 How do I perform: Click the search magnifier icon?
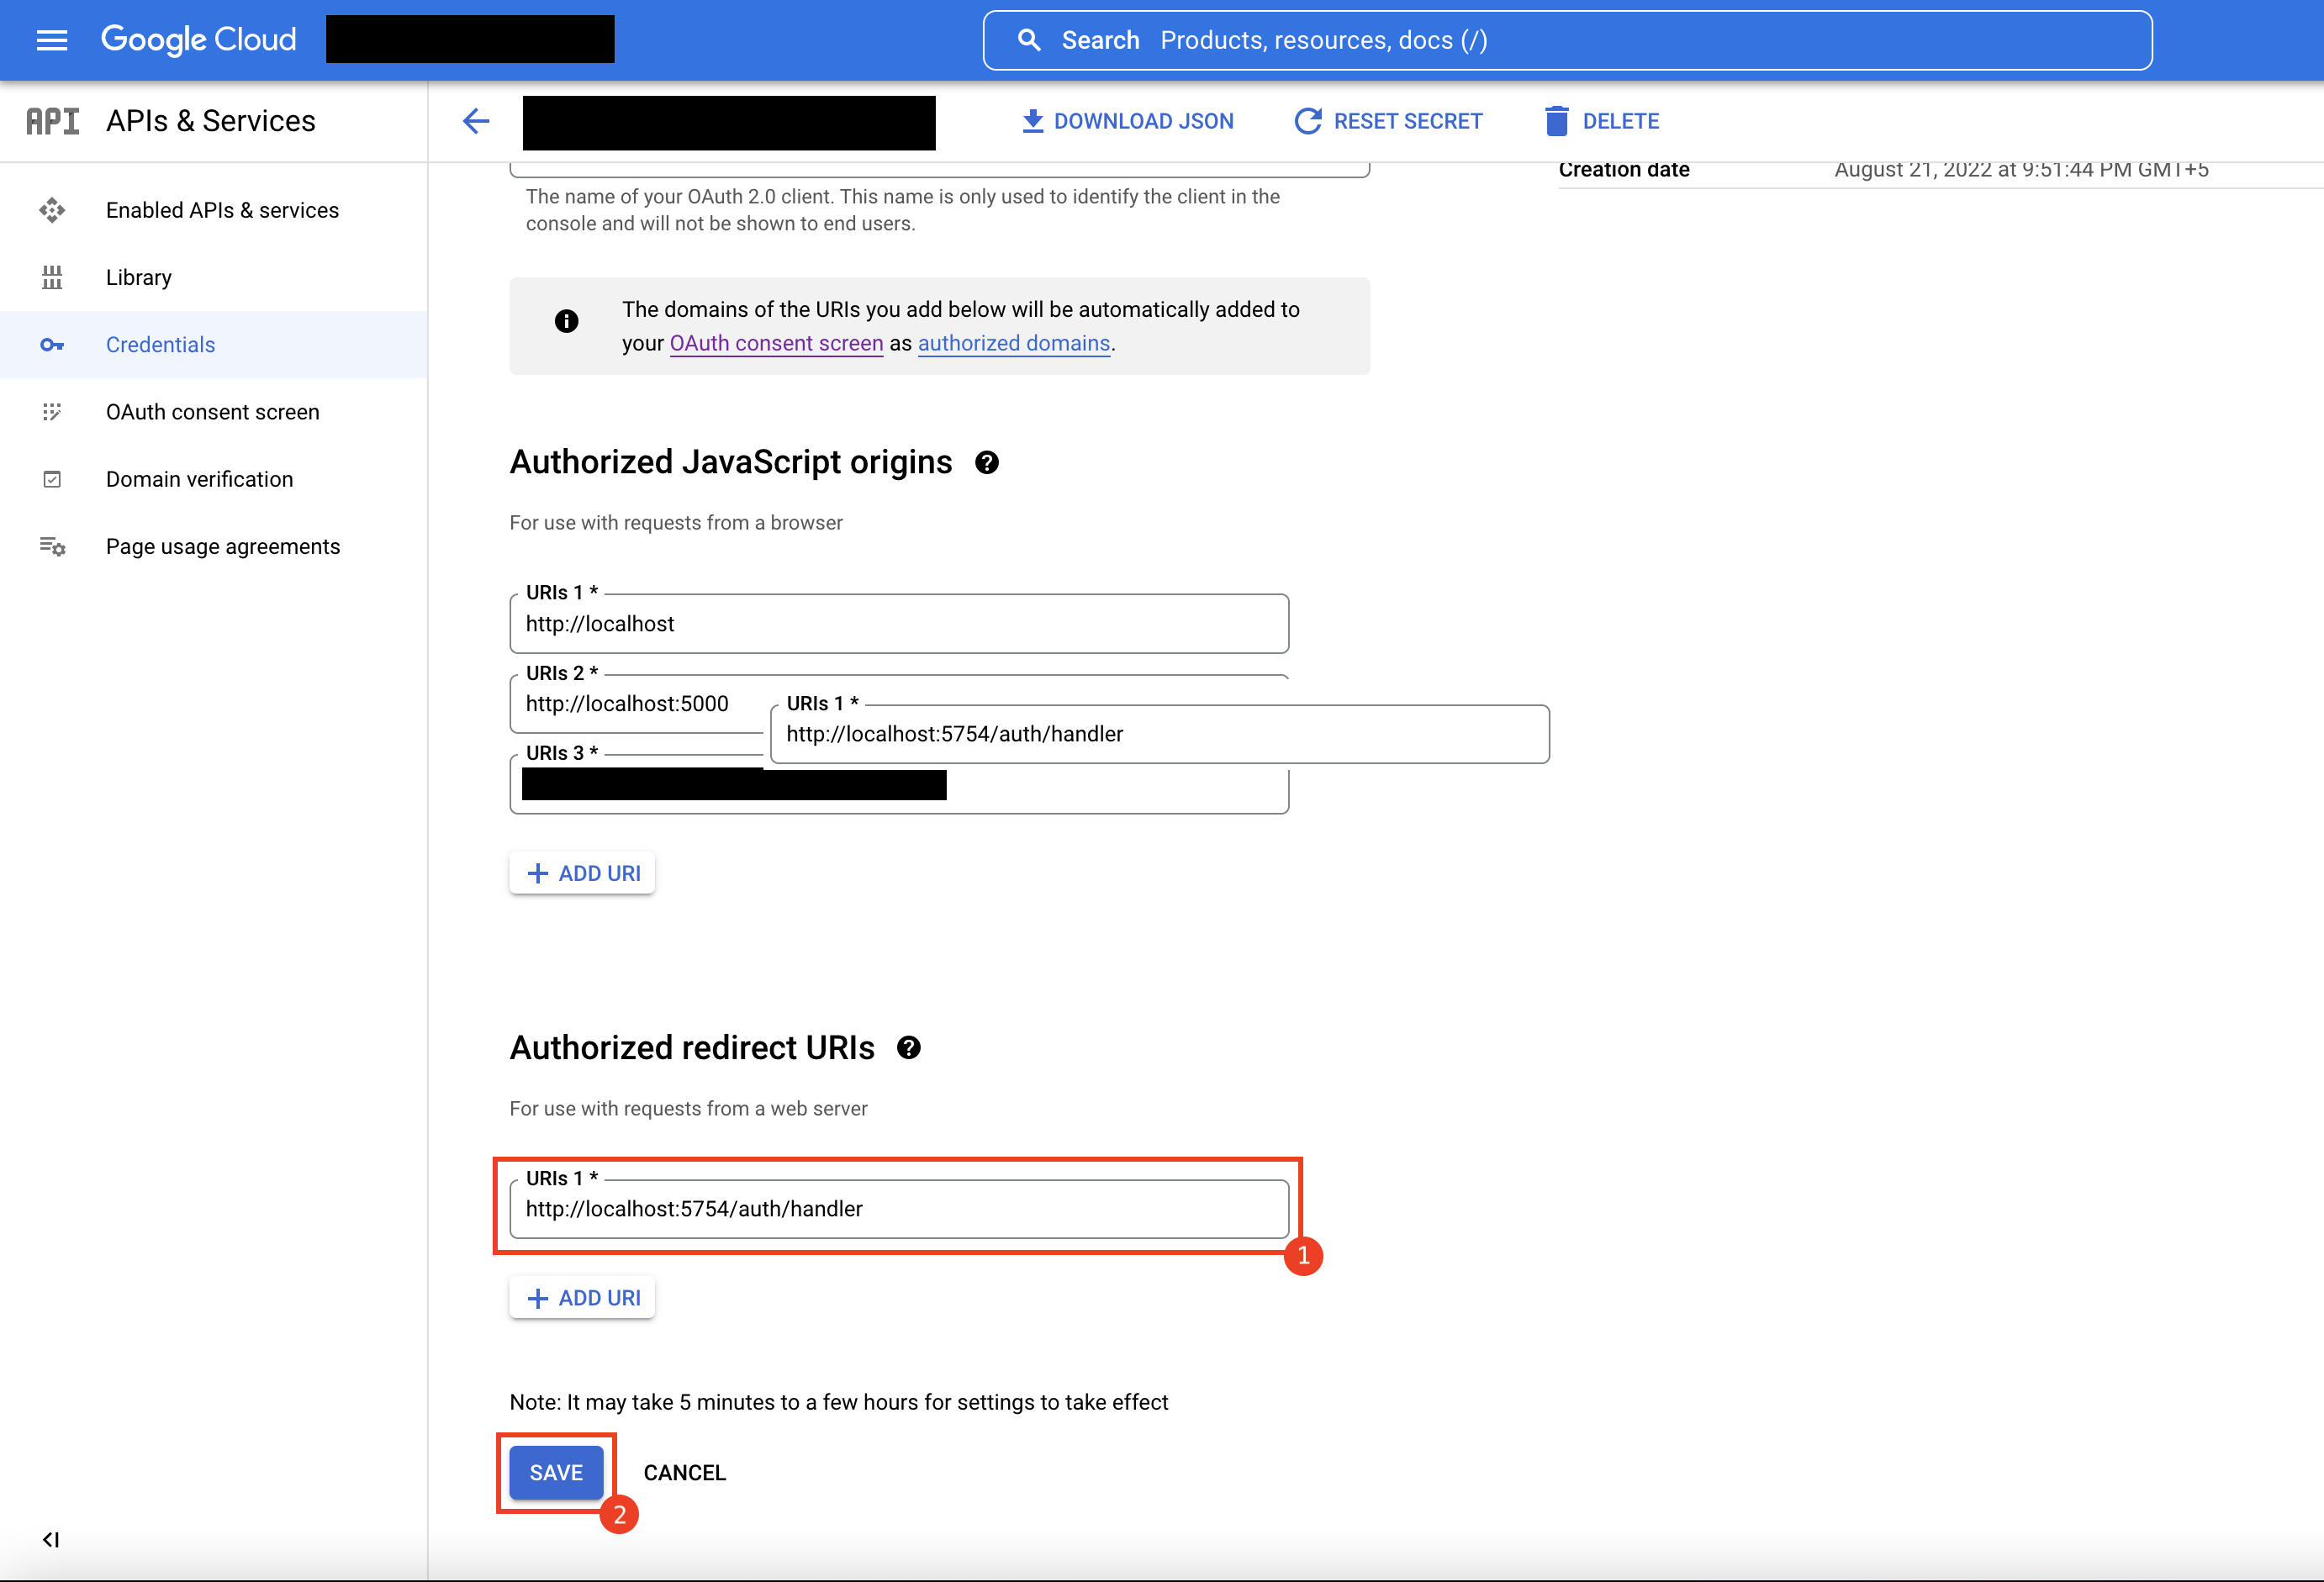tap(1029, 40)
